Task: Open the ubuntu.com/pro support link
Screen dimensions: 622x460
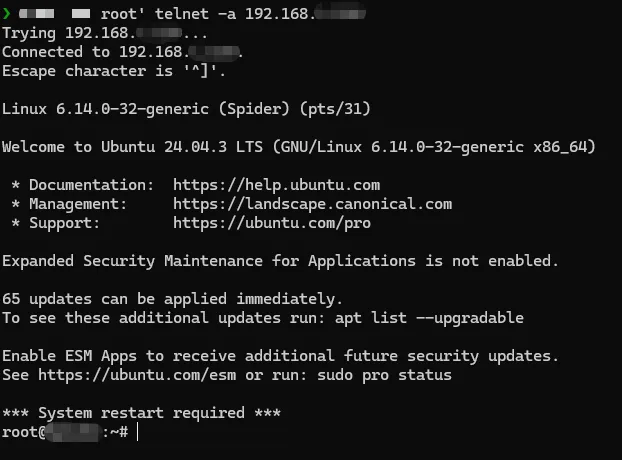Action: click(271, 223)
